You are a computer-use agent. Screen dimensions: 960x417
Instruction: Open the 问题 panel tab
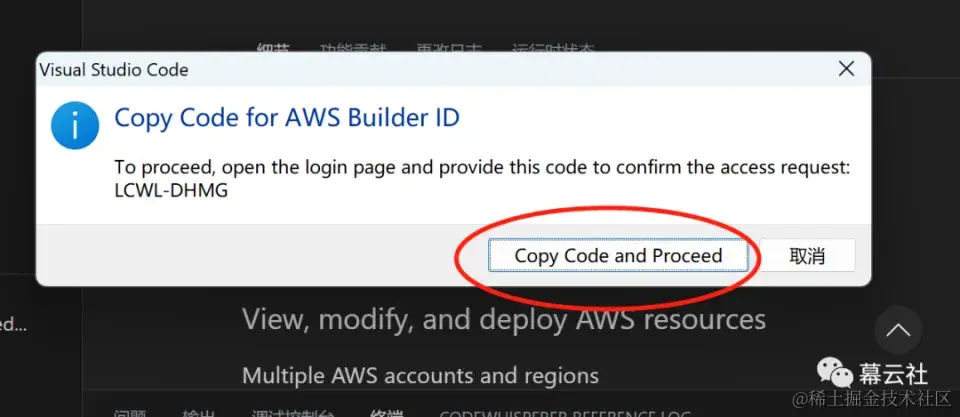point(129,413)
